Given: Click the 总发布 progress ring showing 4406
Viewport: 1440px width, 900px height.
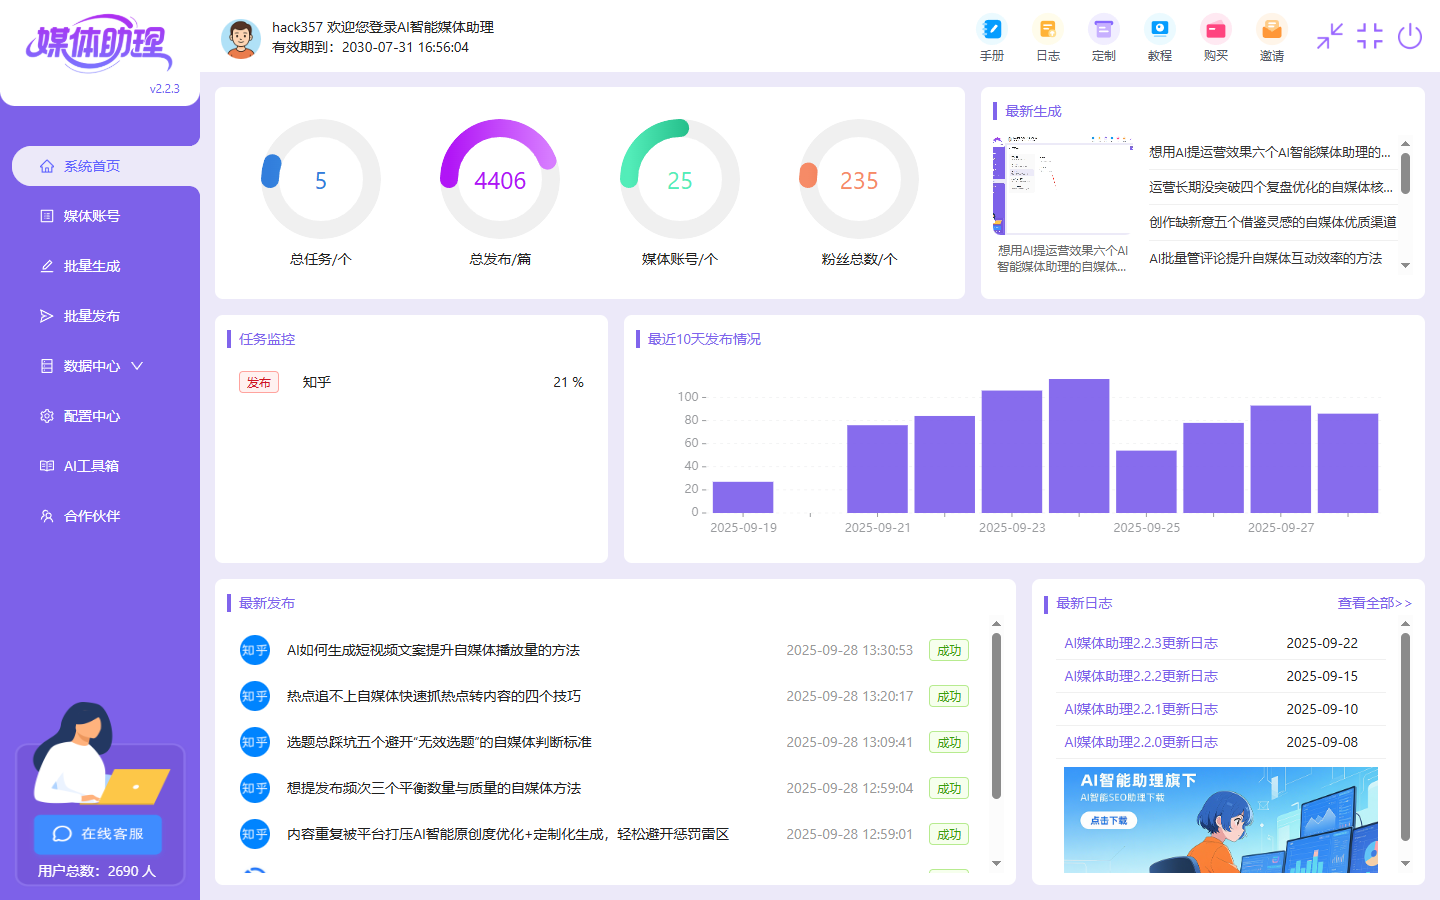Looking at the screenshot, I should 499,180.
